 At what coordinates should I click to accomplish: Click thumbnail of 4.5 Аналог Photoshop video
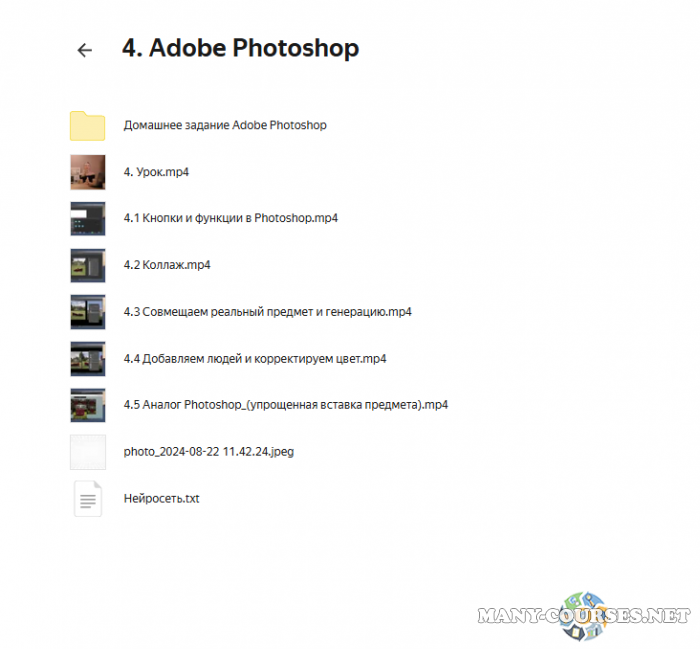pos(87,405)
